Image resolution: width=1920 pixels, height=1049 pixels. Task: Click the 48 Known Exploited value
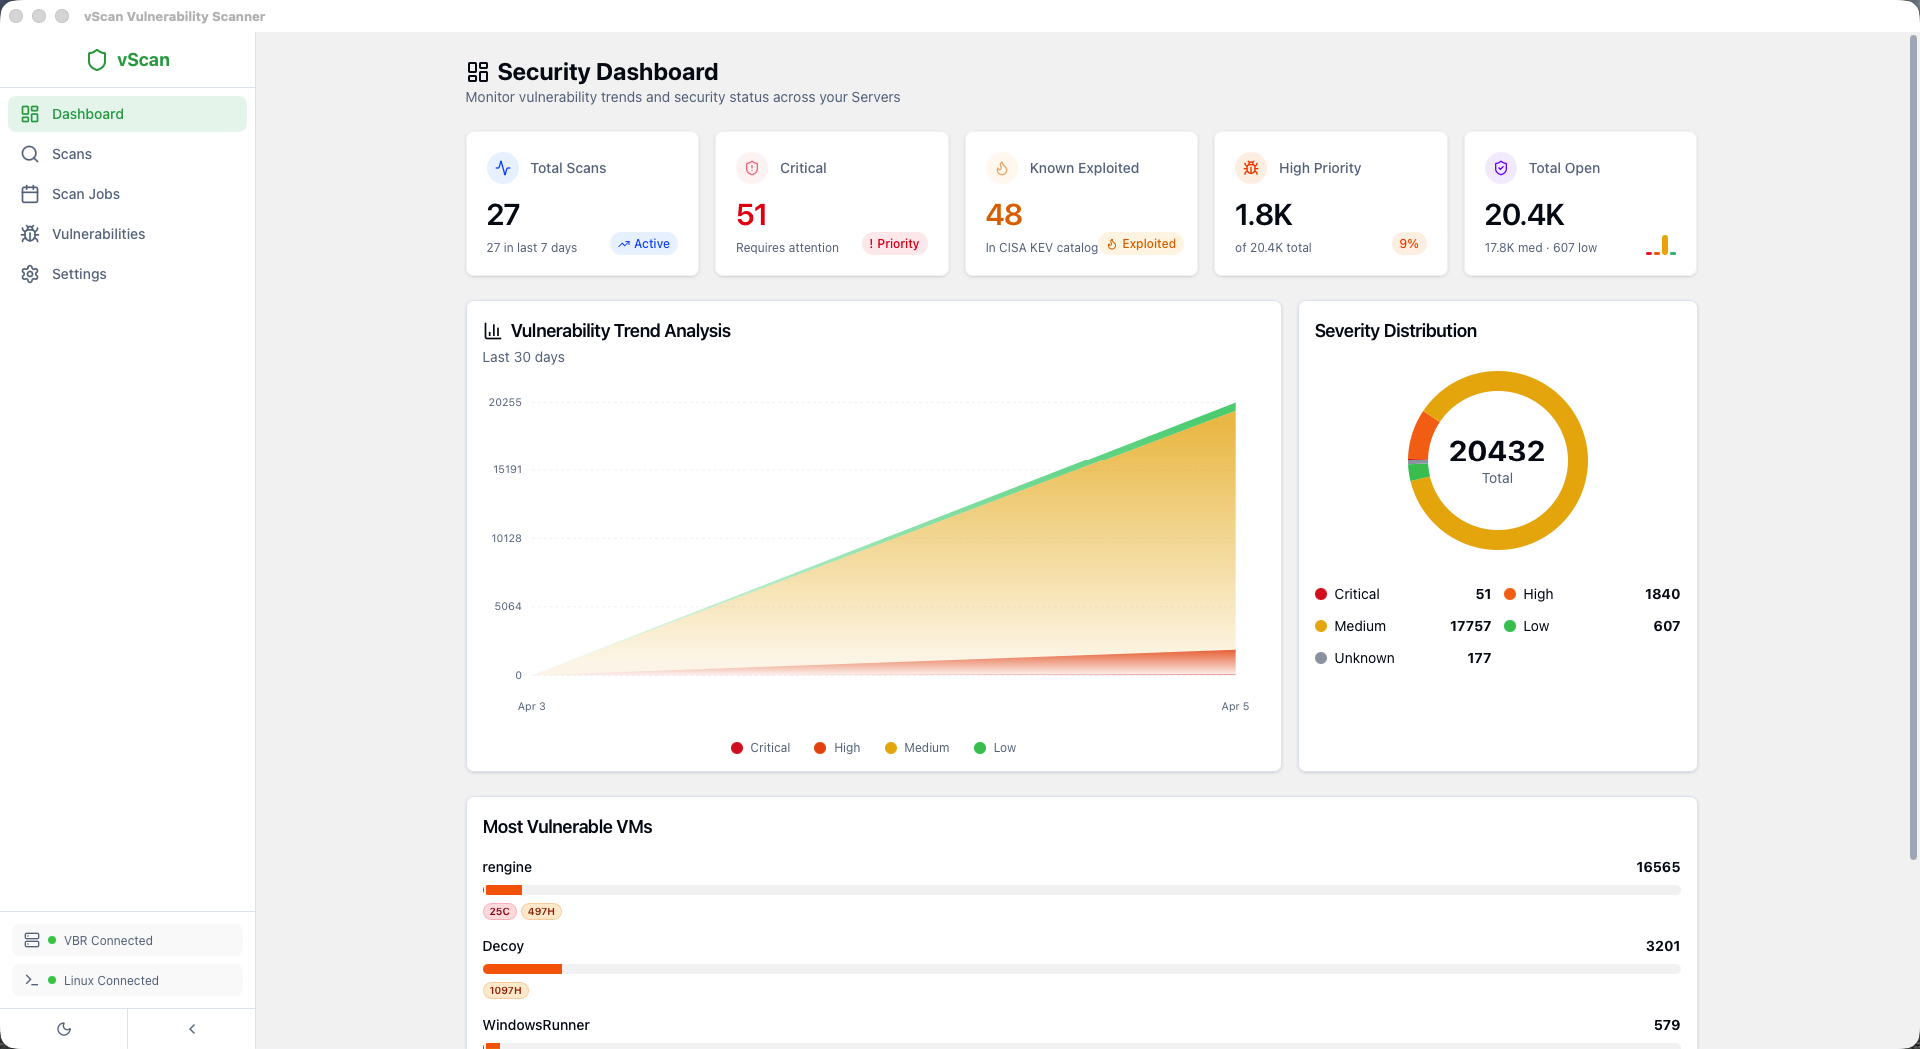click(x=1004, y=215)
